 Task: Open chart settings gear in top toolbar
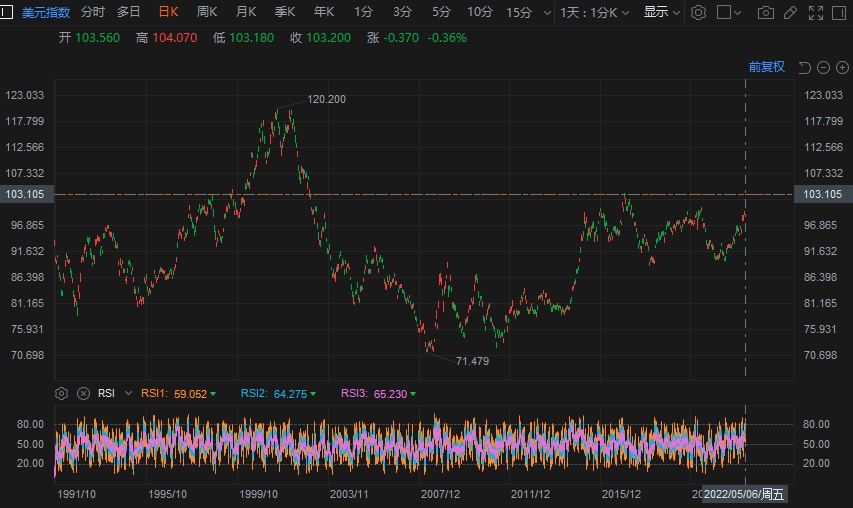pos(699,12)
